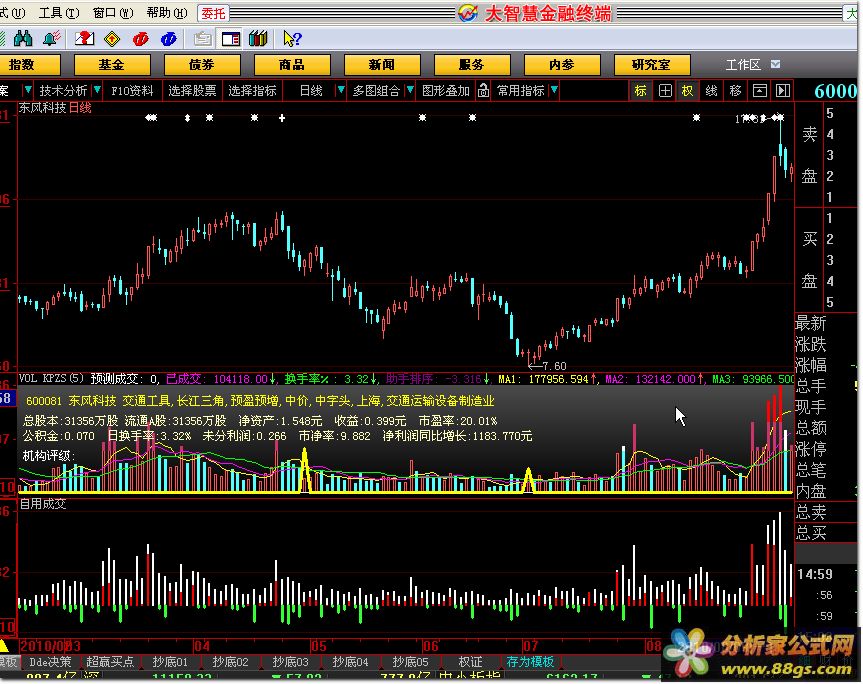Click the 大智慧 logo icon in title bar

[x=468, y=13]
